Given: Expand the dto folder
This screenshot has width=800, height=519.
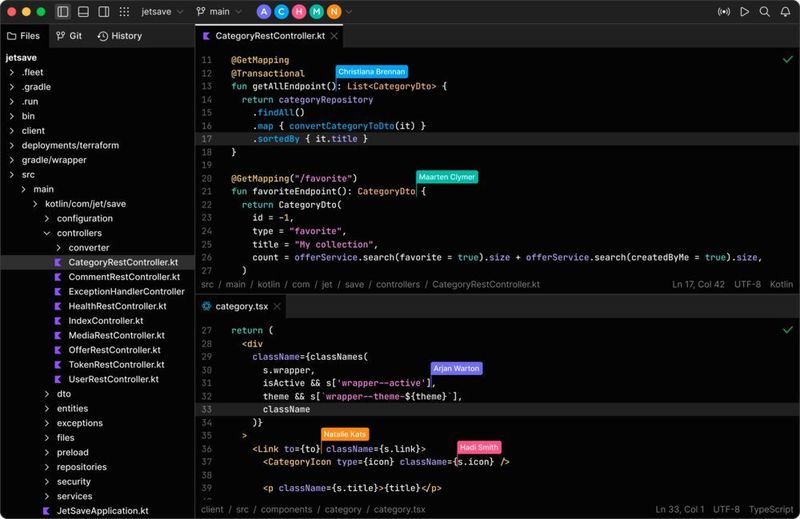Looking at the screenshot, I should coord(47,394).
